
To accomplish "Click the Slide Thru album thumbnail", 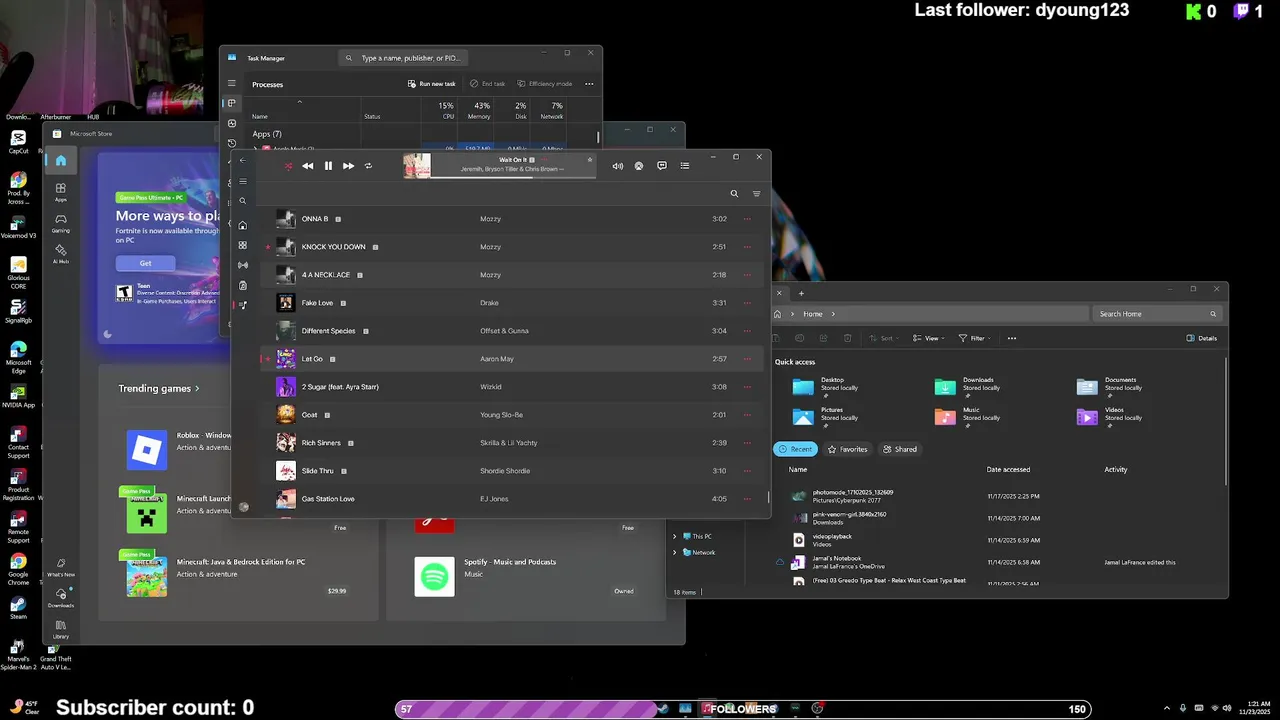I will coord(286,471).
